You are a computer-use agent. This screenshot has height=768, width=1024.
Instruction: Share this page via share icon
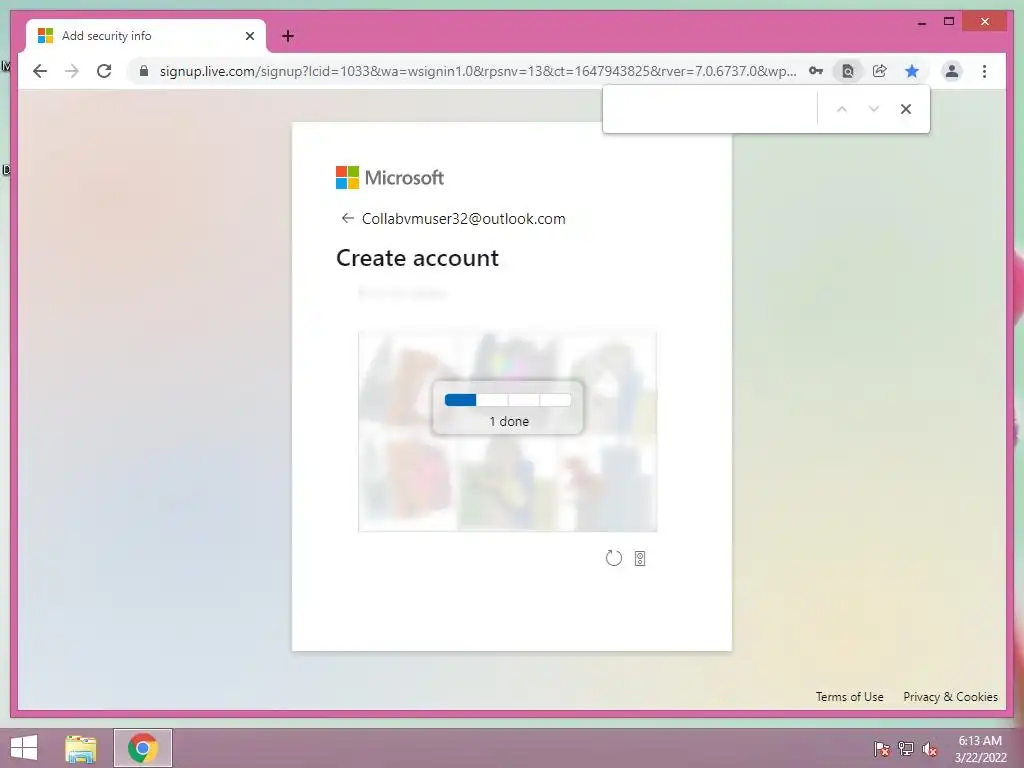[x=880, y=71]
